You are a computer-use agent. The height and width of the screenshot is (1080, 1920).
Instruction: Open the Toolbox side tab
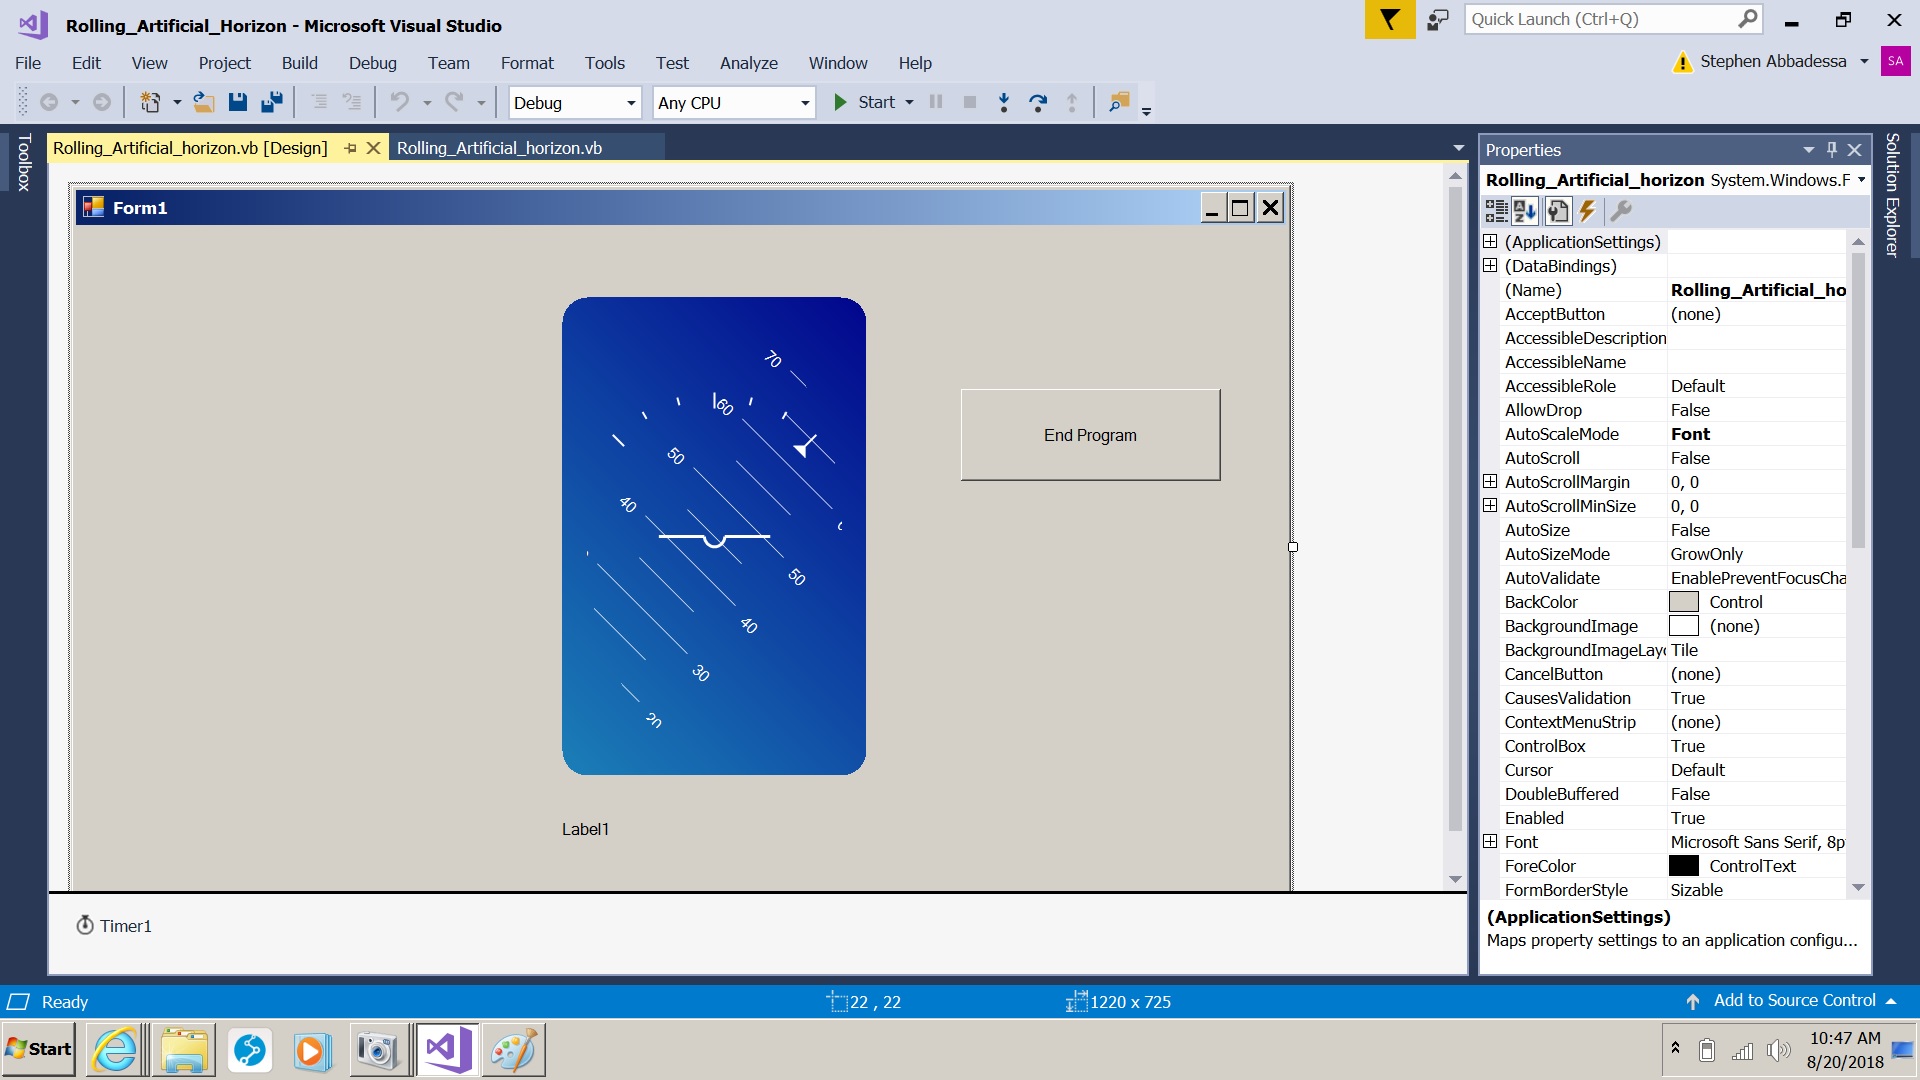coord(24,162)
